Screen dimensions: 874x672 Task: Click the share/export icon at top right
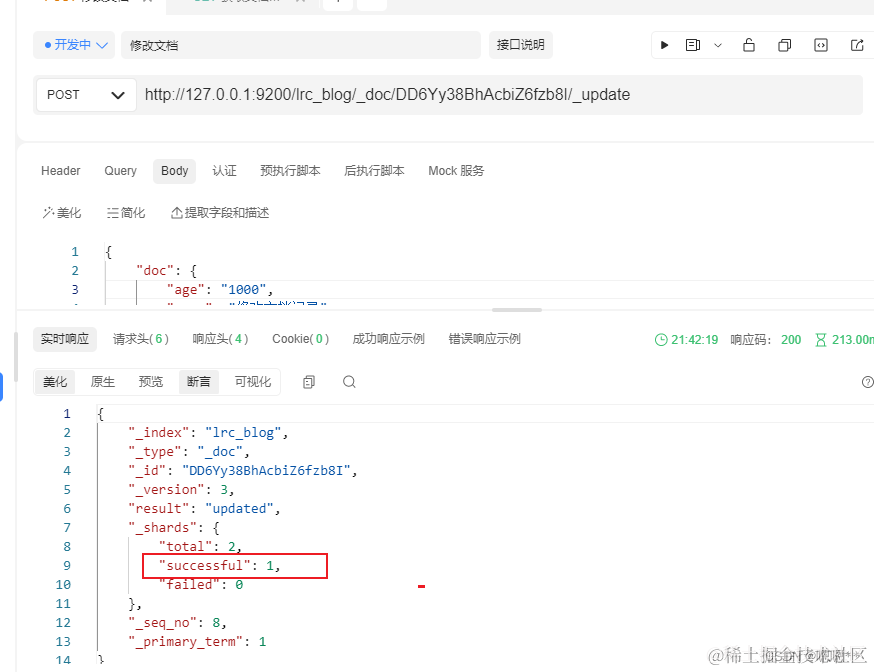tap(857, 44)
